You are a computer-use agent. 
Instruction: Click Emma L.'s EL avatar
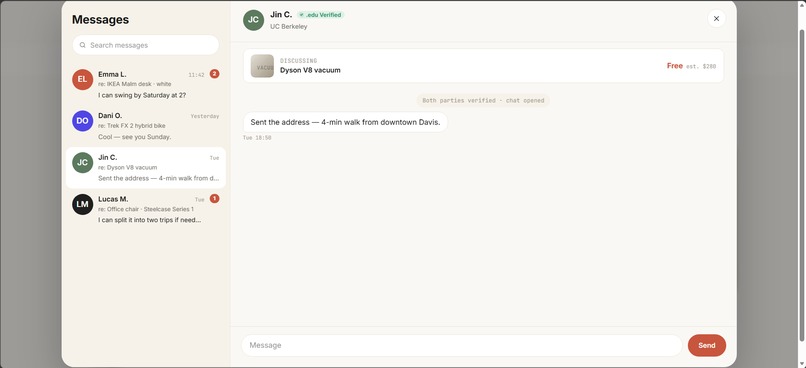[x=82, y=79]
